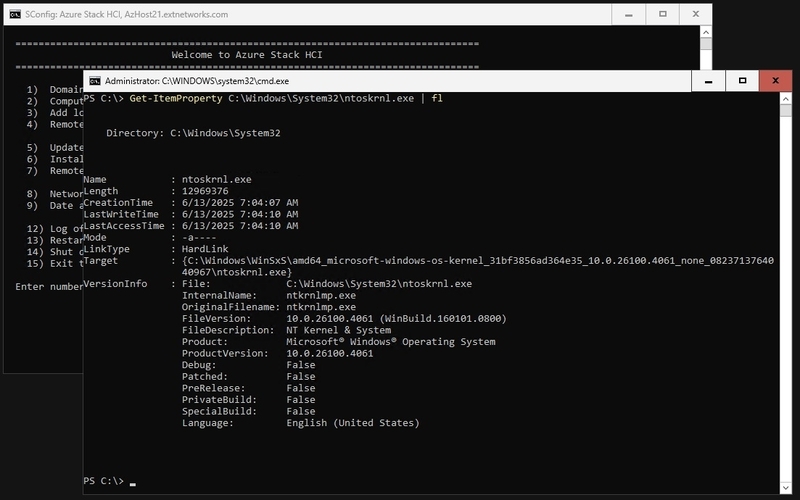Click the Language 'English (United States)' text
Image resolution: width=800 pixels, height=500 pixels.
[x=353, y=423]
